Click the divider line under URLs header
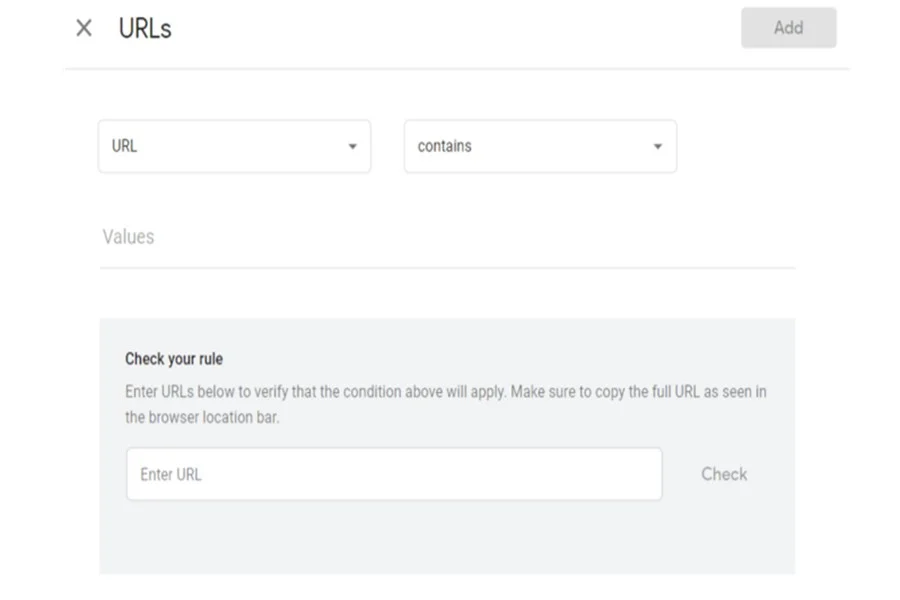 (x=457, y=69)
